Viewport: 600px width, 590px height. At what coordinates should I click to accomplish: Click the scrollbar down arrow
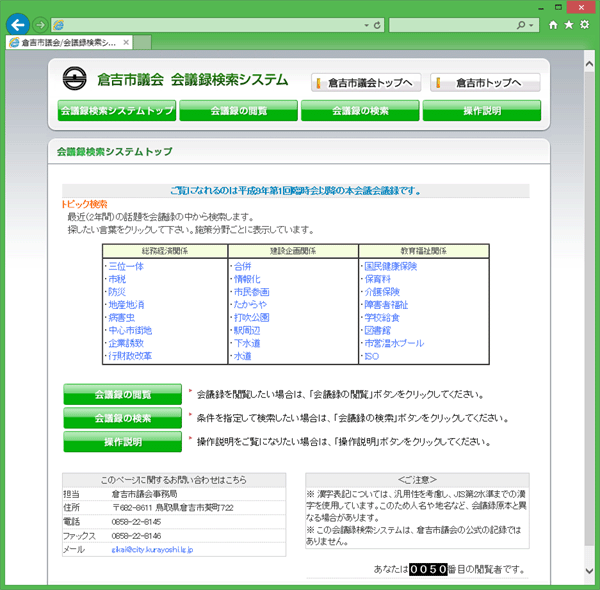(x=590, y=571)
